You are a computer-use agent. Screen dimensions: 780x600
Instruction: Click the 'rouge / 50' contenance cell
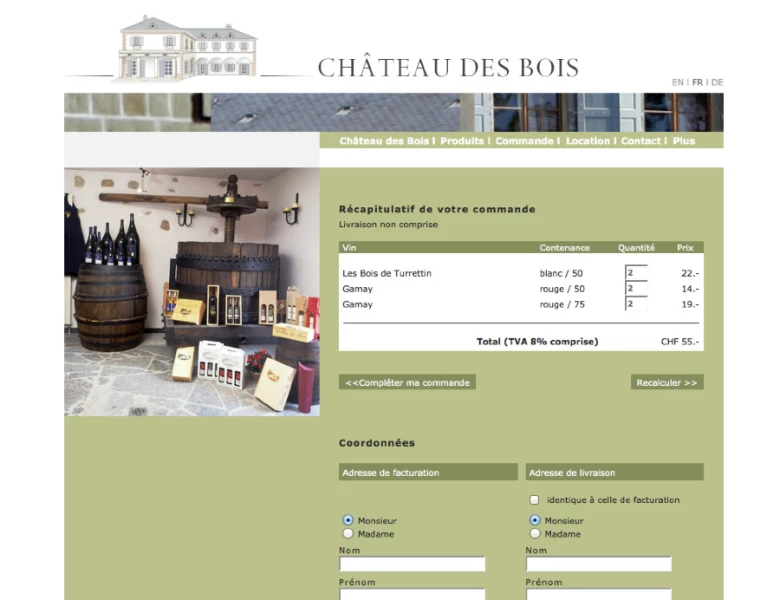click(562, 289)
